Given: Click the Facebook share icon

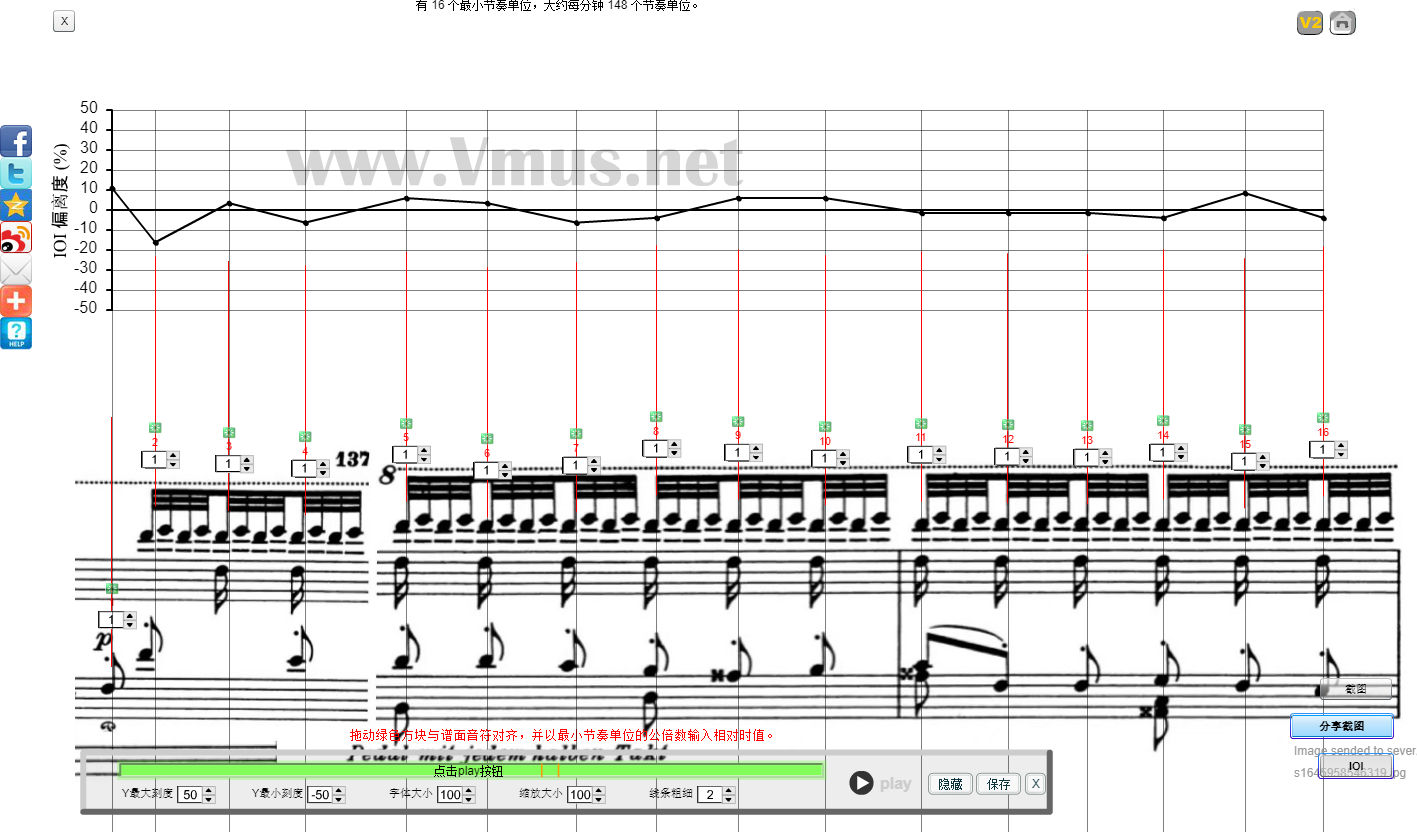Looking at the screenshot, I should [16, 141].
